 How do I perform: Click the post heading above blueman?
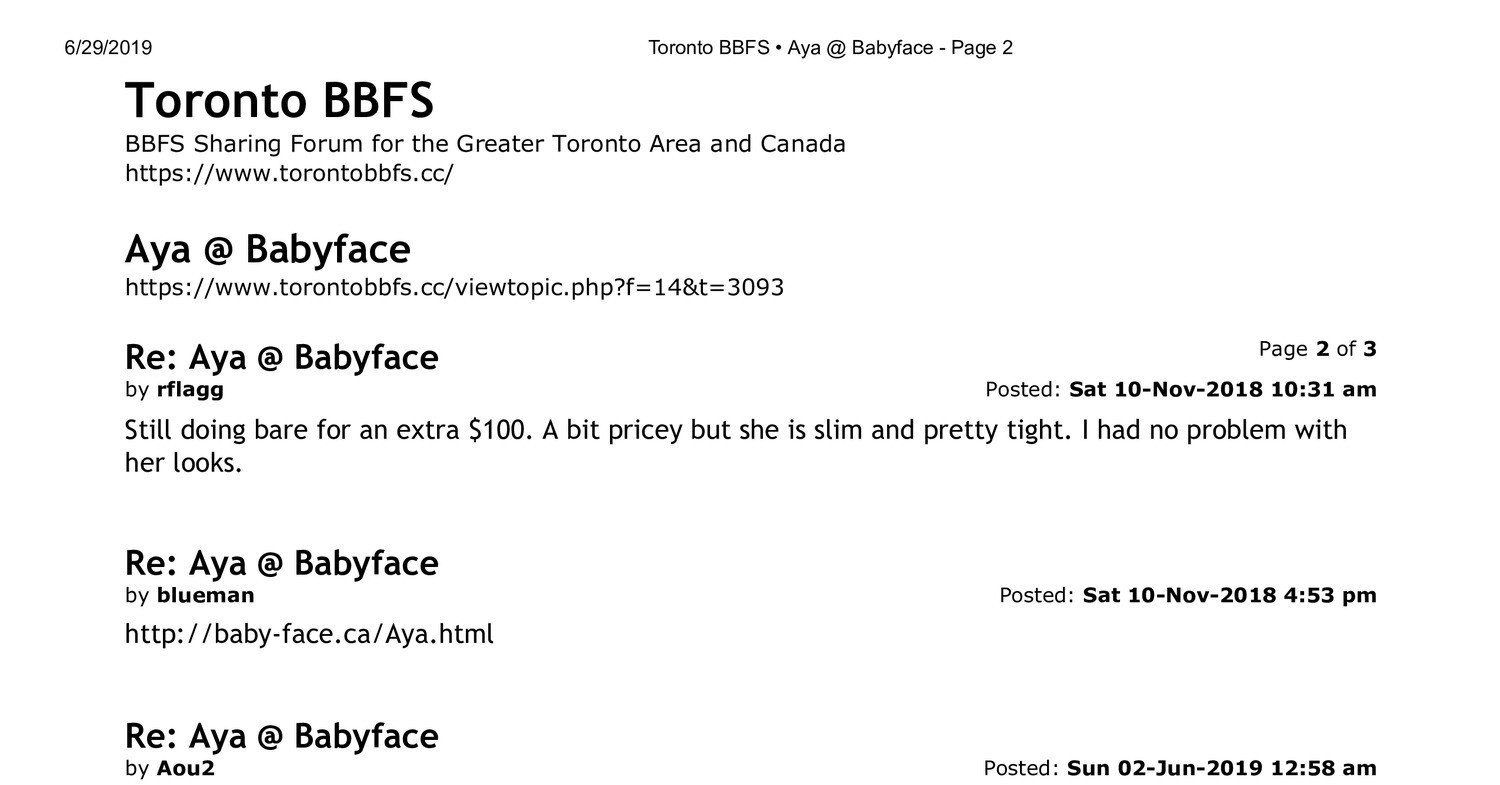(281, 563)
